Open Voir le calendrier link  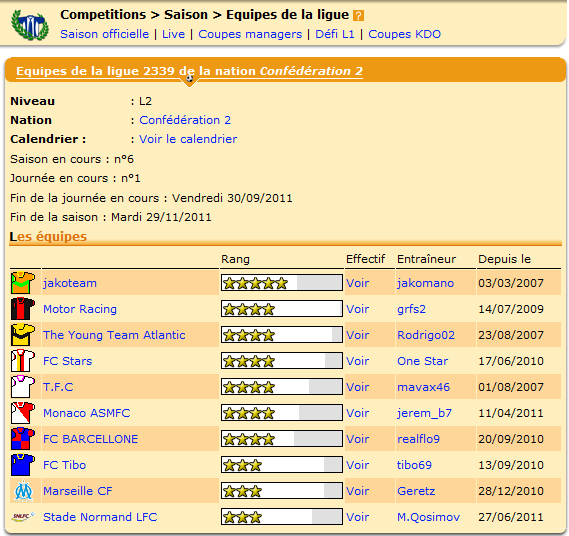pyautogui.click(x=188, y=139)
